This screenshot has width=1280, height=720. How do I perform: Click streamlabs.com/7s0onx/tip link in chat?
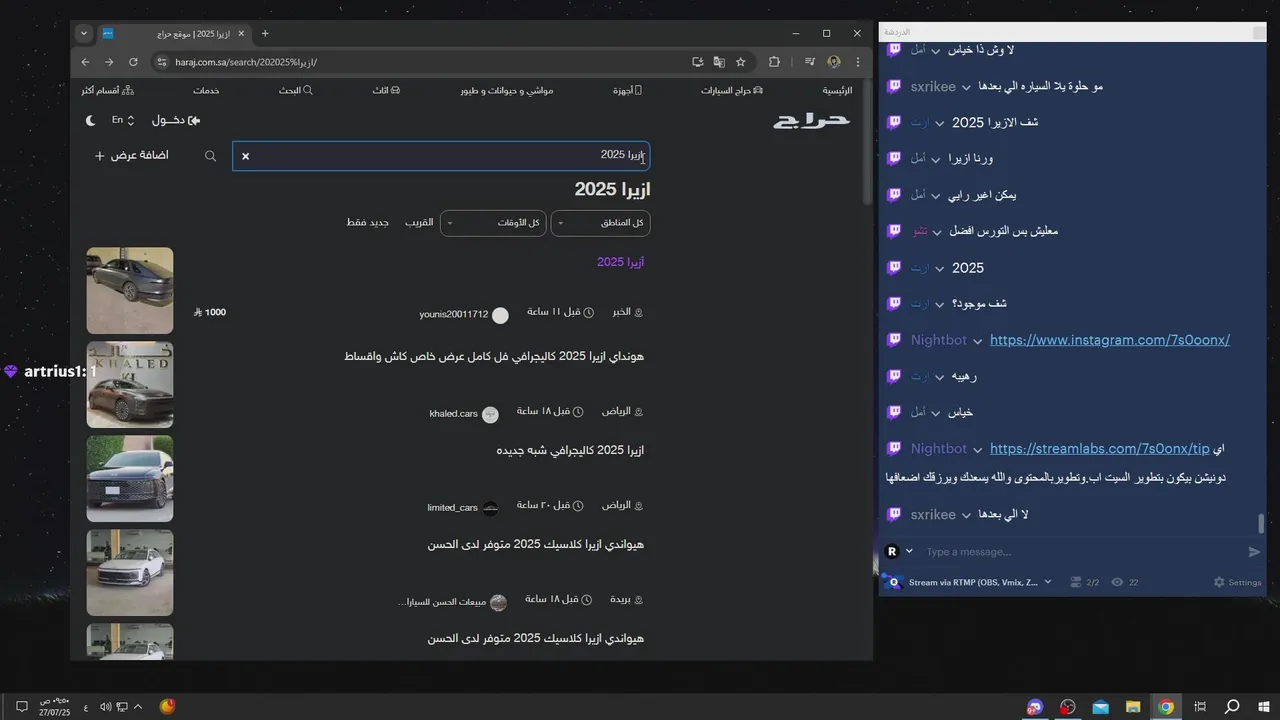[x=1100, y=449]
